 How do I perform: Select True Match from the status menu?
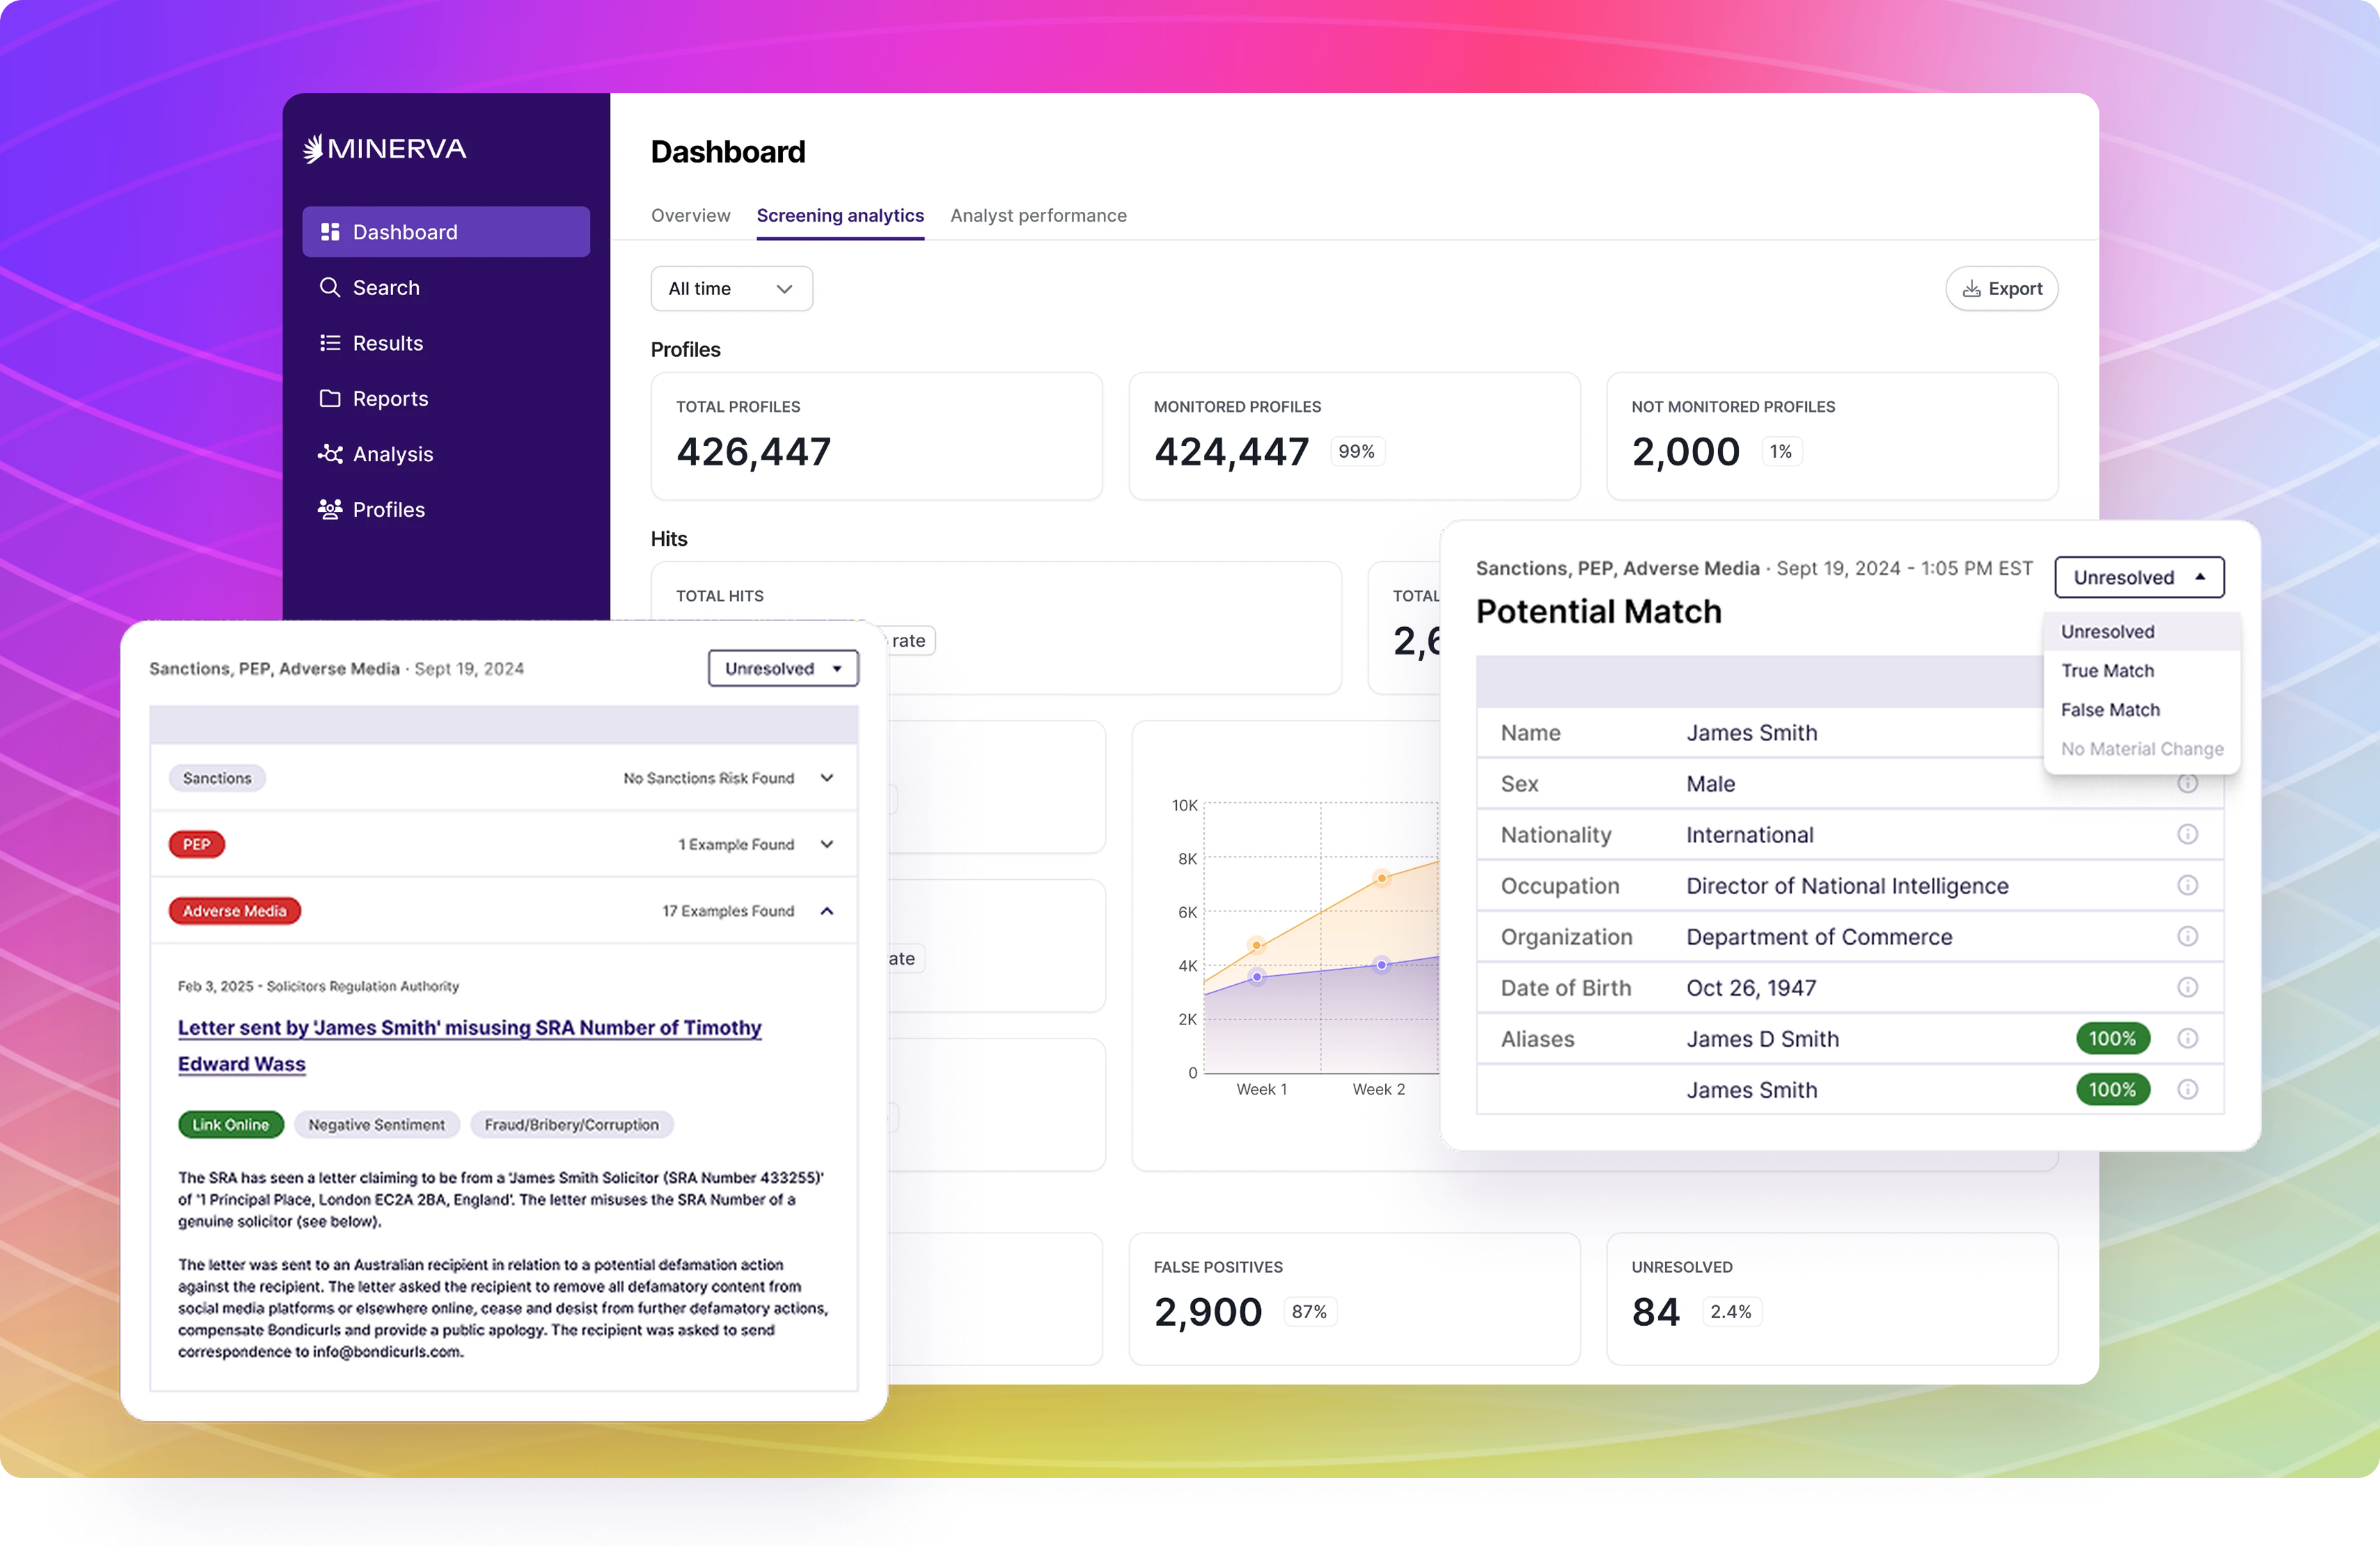(2108, 670)
